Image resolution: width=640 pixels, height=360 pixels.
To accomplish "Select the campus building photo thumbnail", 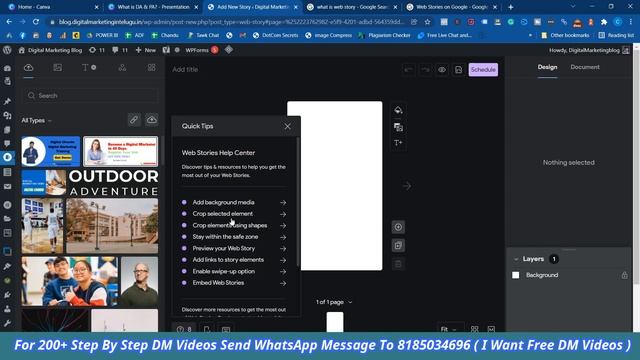I will [112, 226].
